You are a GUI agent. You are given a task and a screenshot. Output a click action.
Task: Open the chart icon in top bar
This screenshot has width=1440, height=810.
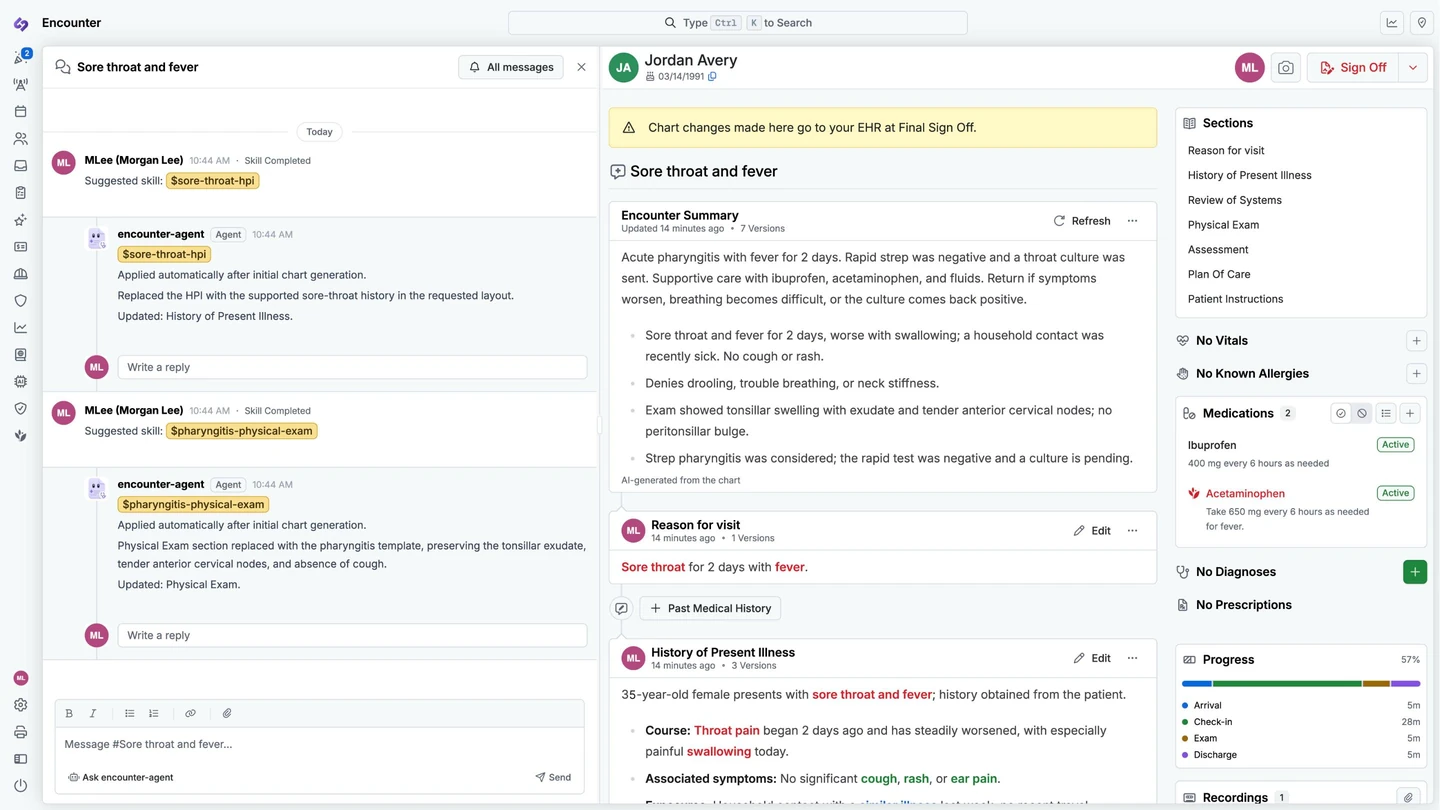tap(1392, 22)
